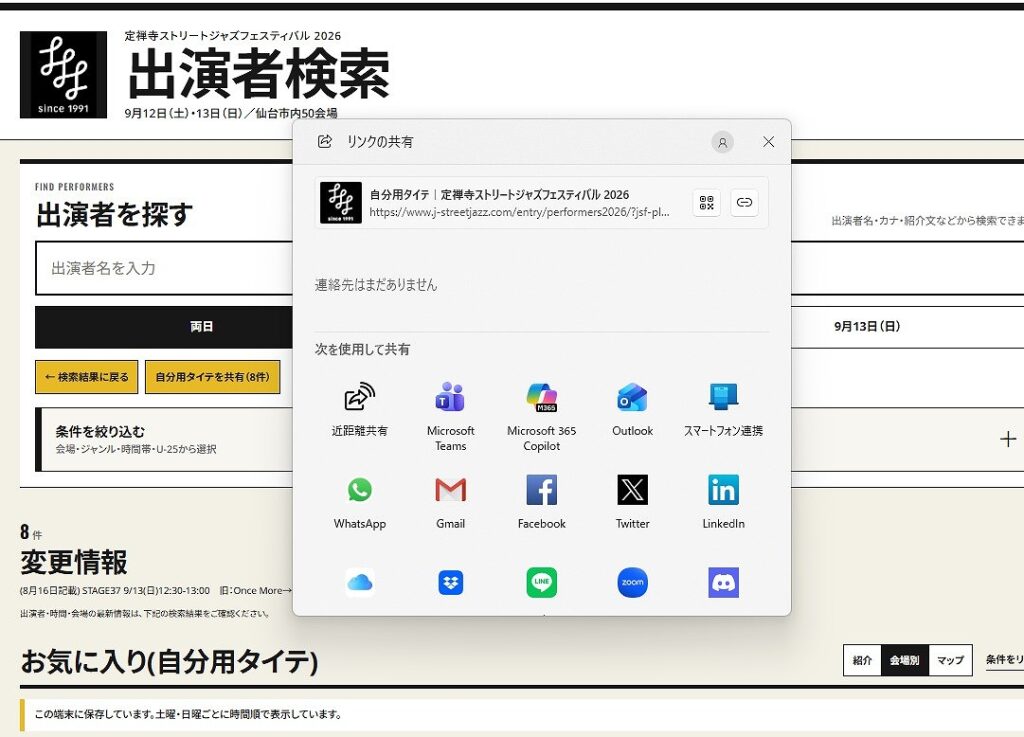Select the 9月13日(日) day filter tab
Image resolution: width=1024 pixels, height=737 pixels.
(867, 326)
